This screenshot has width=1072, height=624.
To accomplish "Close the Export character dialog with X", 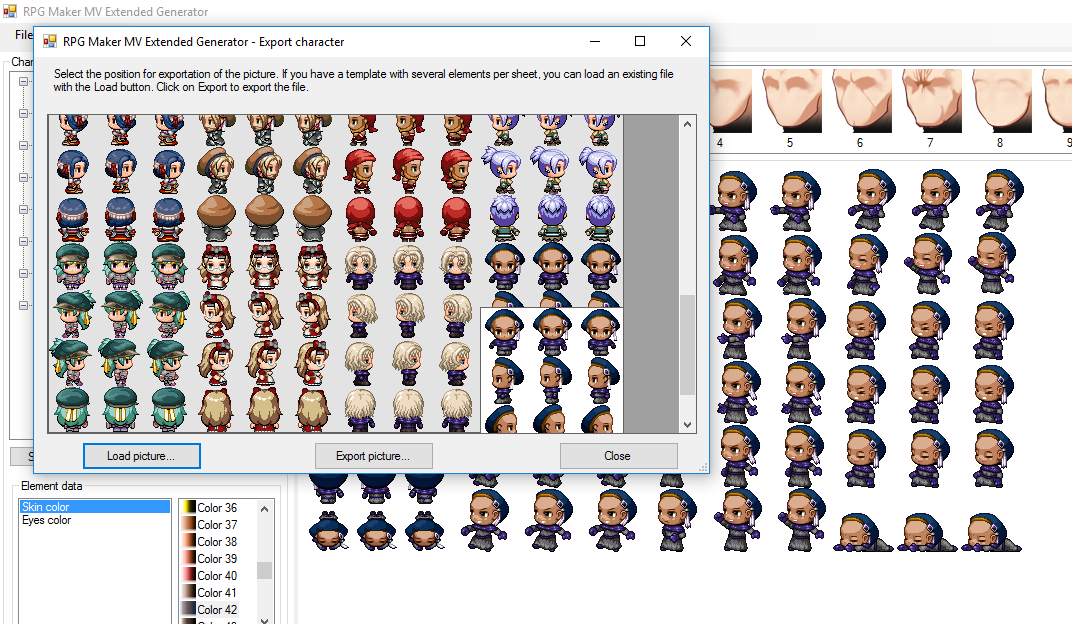I will coord(686,41).
